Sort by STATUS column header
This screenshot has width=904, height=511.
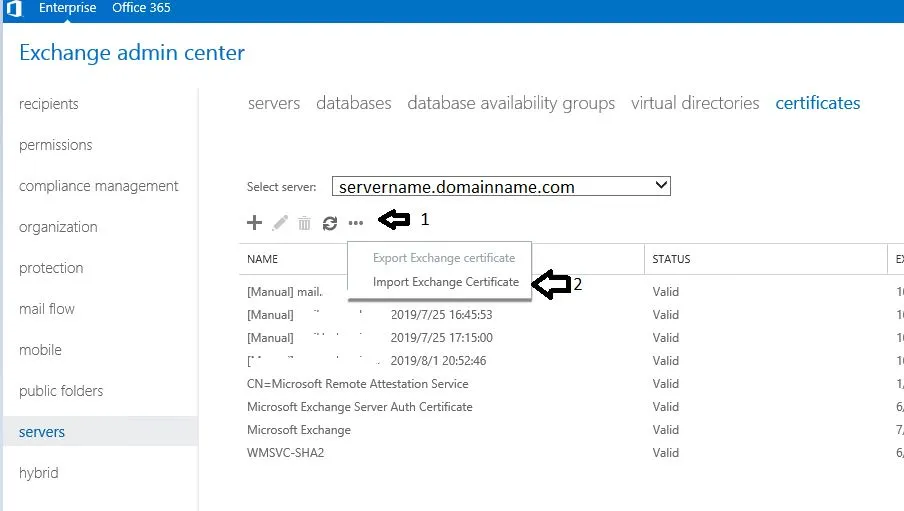[671, 259]
